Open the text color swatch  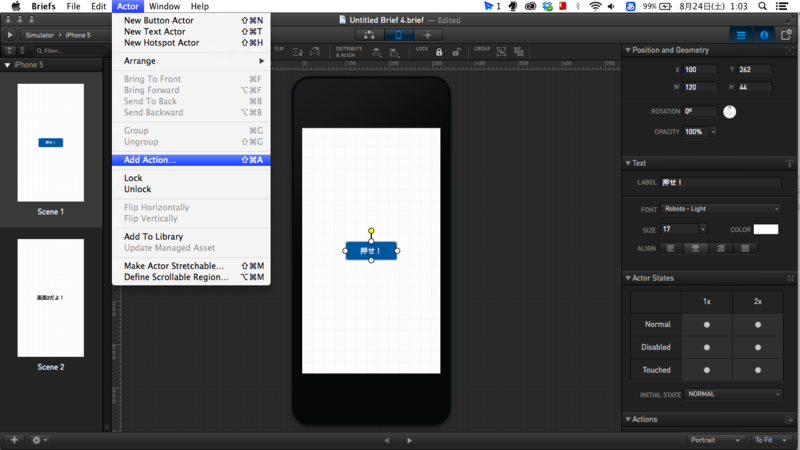[766, 230]
